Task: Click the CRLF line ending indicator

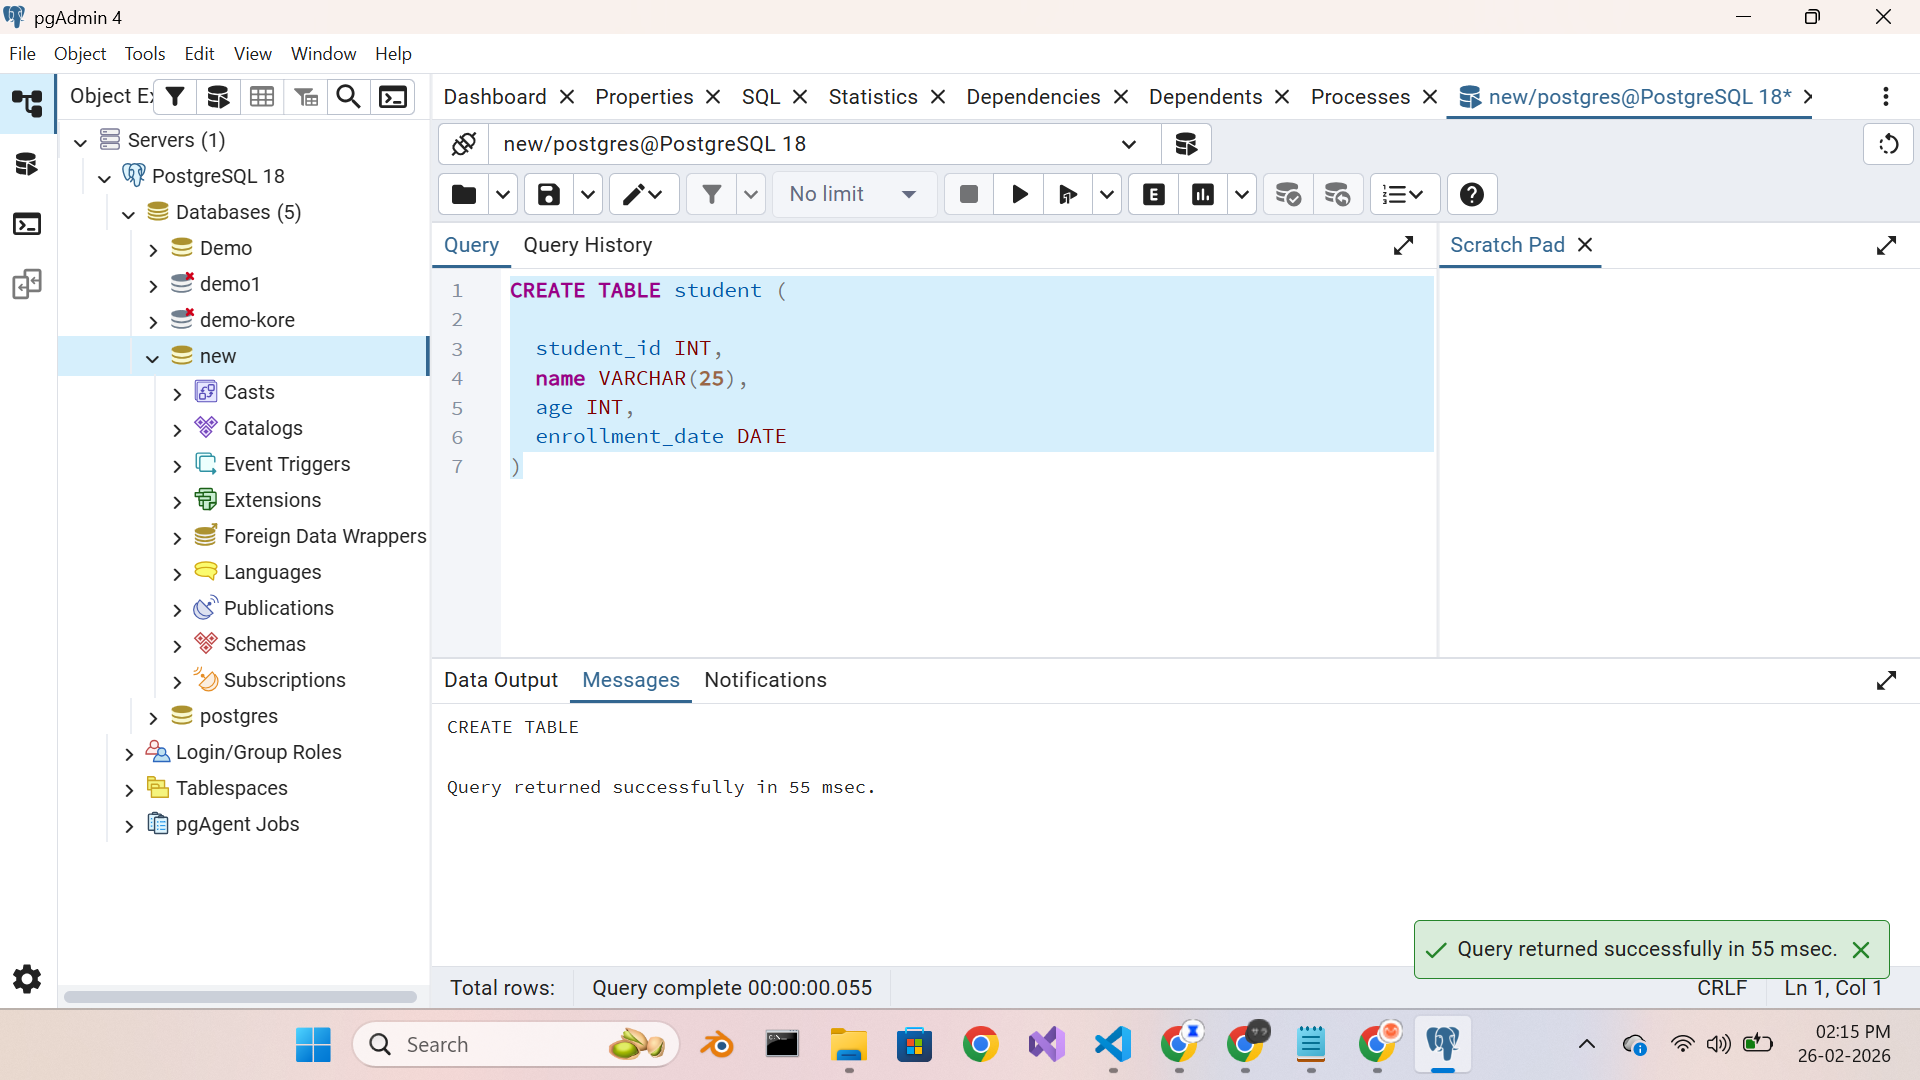Action: [x=1721, y=988]
